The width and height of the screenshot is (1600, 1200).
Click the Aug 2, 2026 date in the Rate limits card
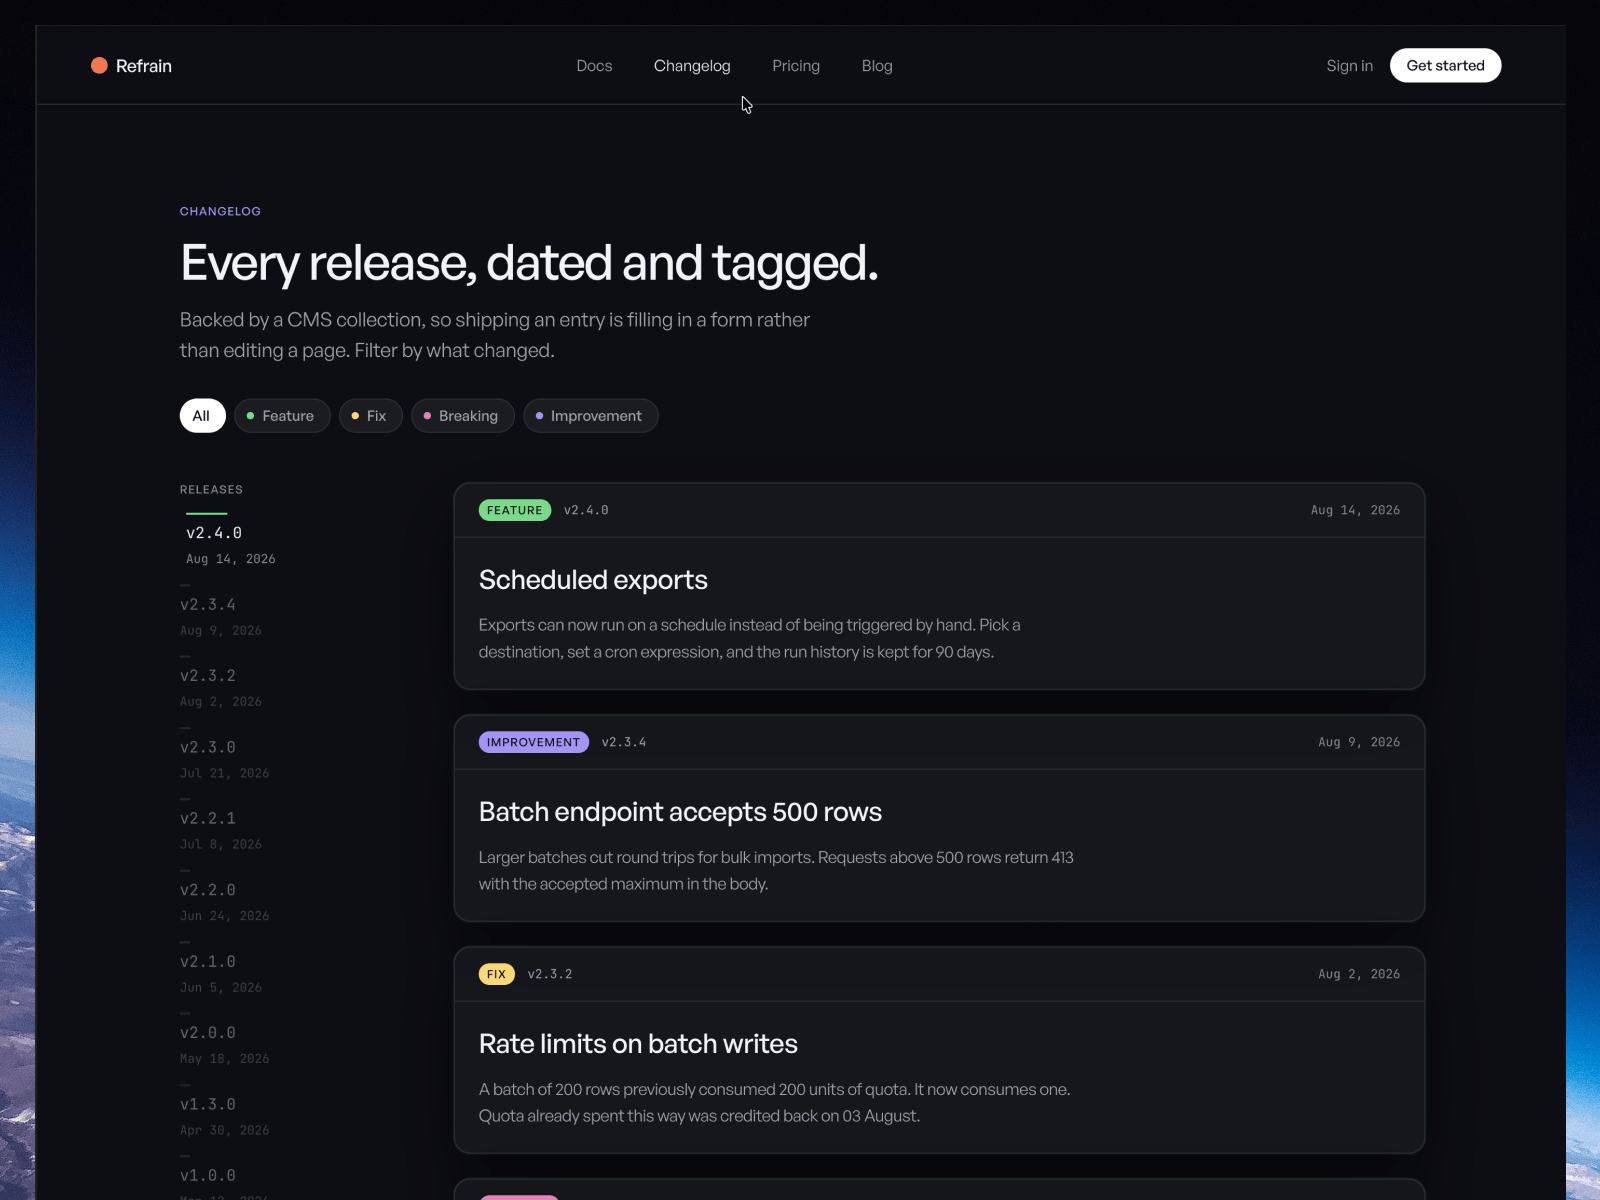coord(1359,974)
